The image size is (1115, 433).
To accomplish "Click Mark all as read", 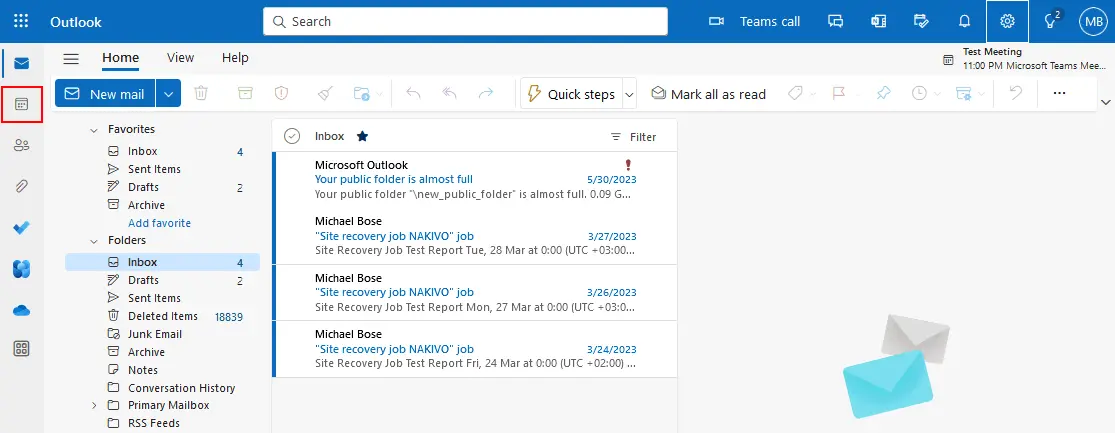I will point(709,94).
